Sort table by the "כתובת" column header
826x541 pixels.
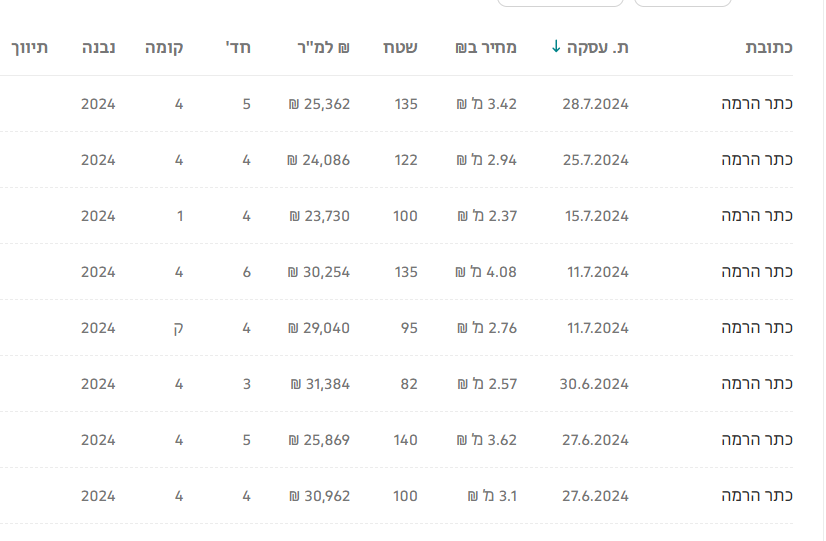pyautogui.click(x=770, y=47)
